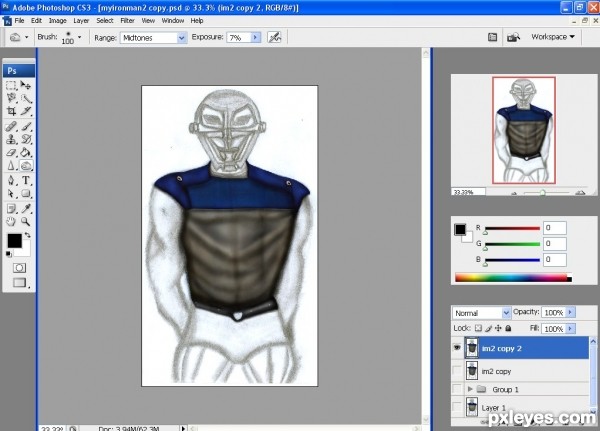Select the Slice tool
Viewport: 600px width, 431px height.
coord(26,111)
